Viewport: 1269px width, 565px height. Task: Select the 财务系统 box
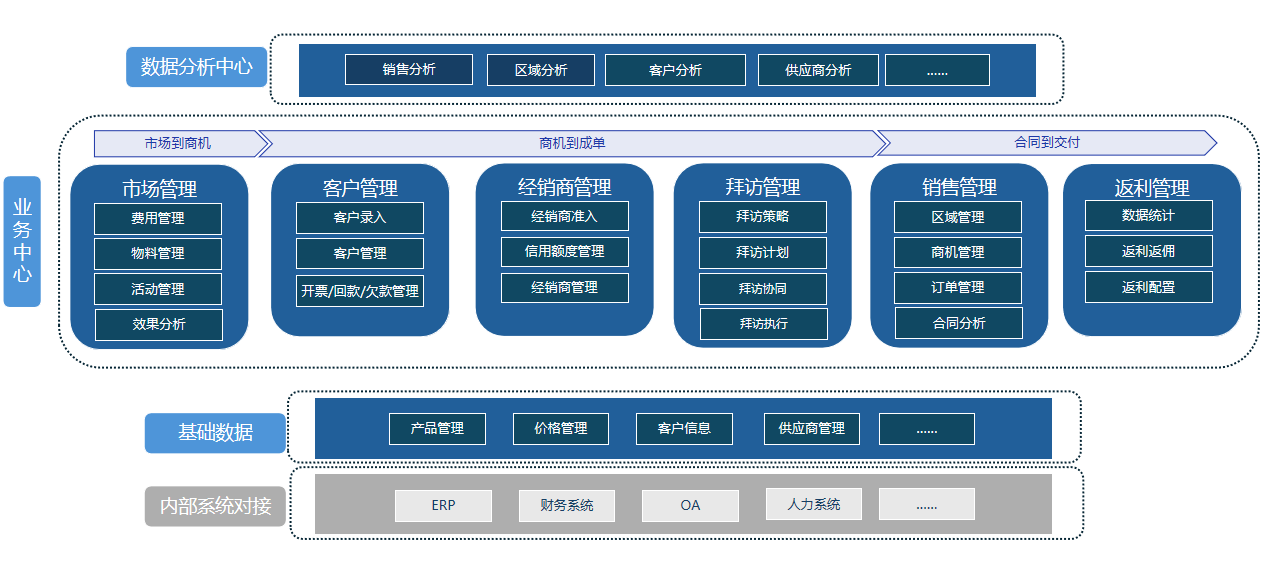coord(566,506)
